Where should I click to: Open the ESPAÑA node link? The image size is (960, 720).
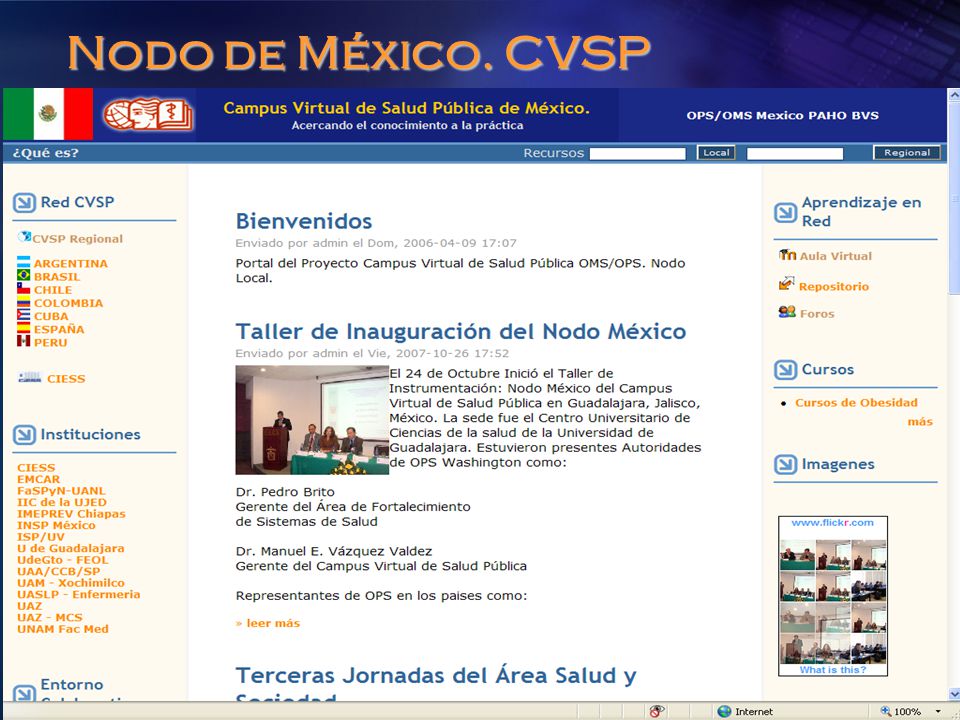(59, 329)
